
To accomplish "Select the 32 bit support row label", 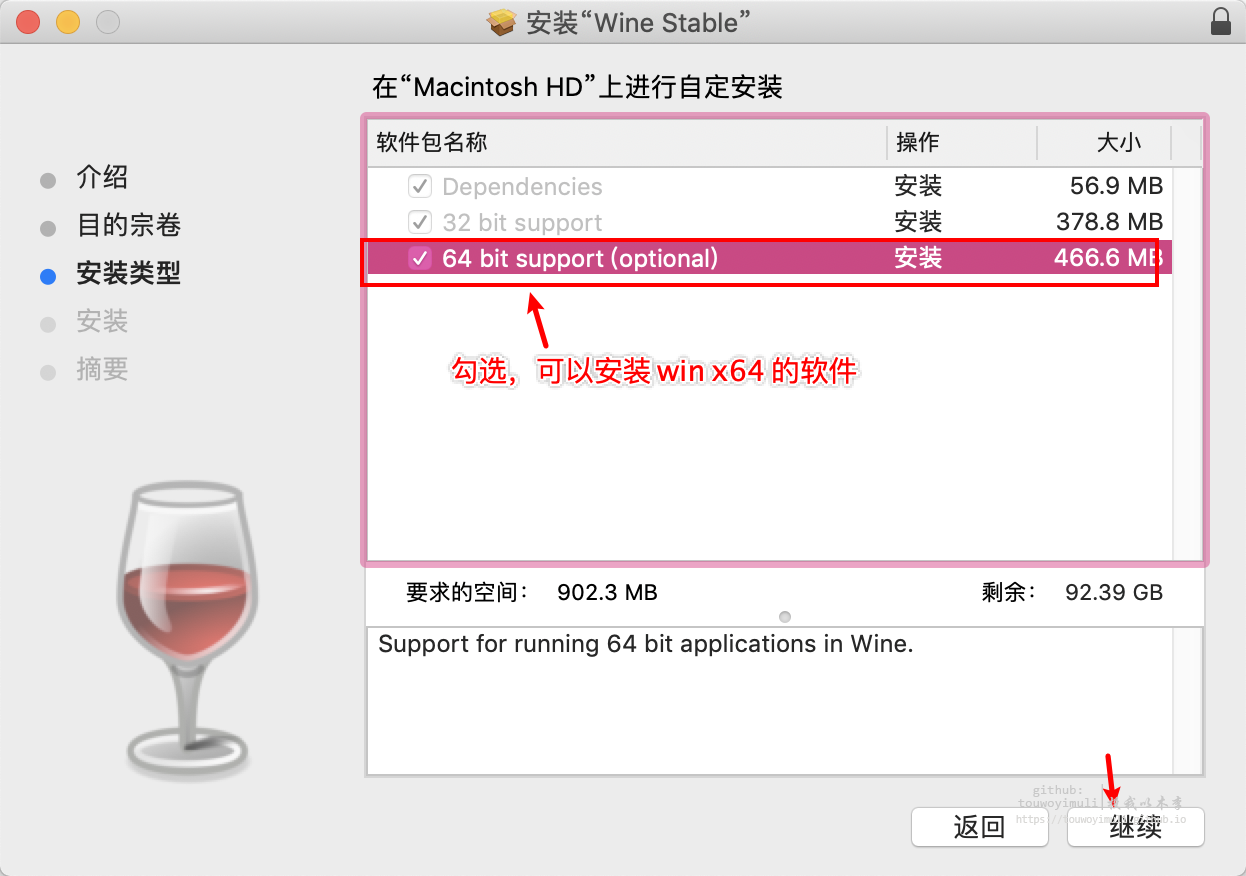I will 522,222.
